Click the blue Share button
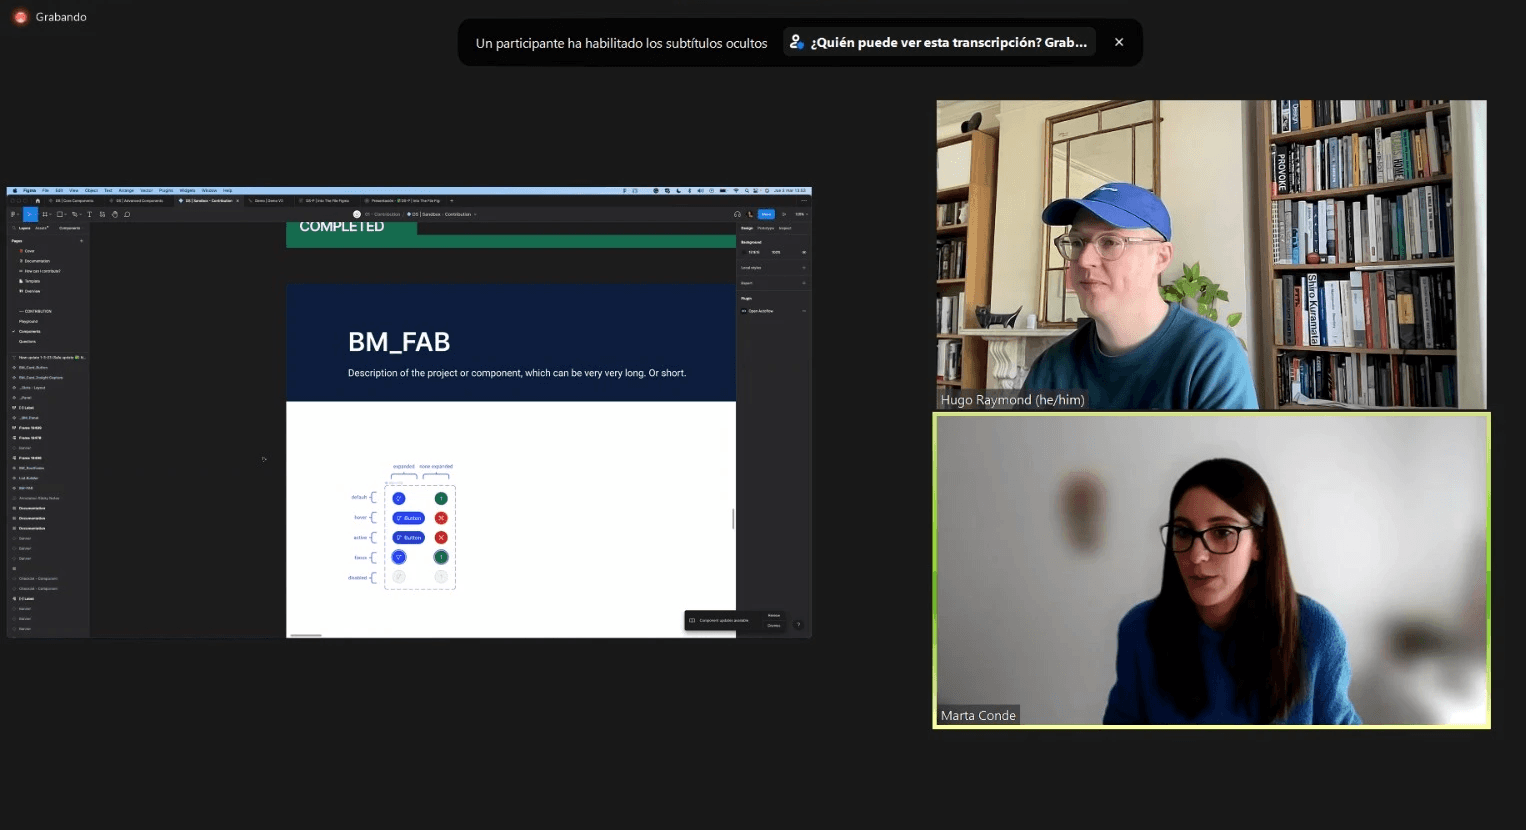 [x=766, y=214]
